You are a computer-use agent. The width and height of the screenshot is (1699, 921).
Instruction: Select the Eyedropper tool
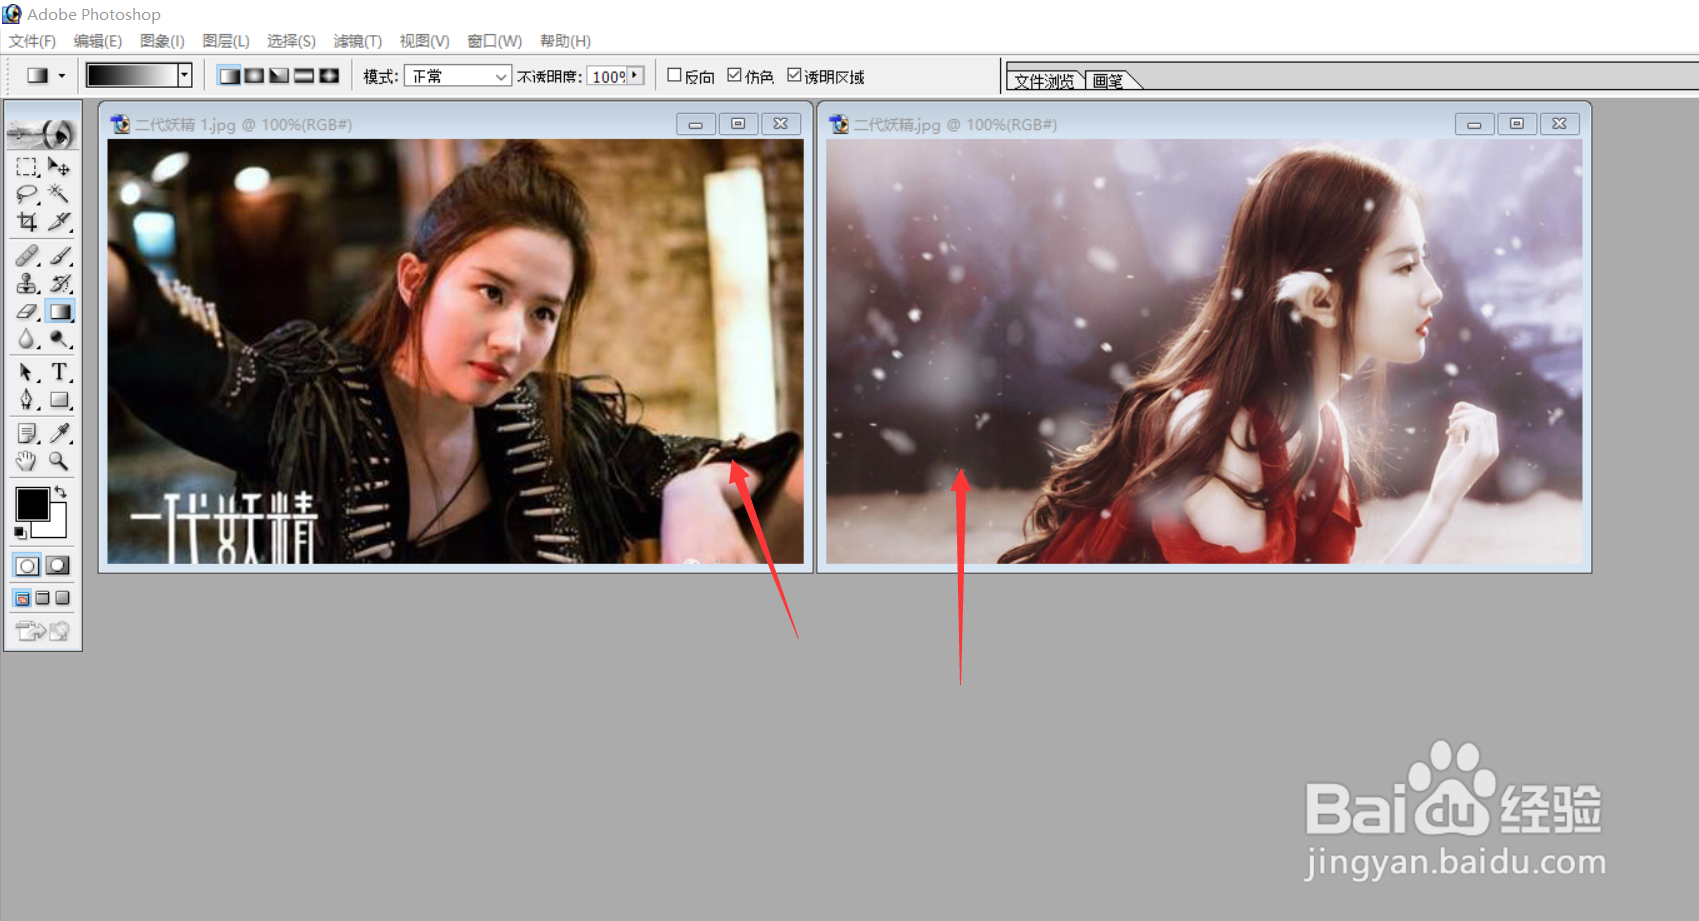tap(59, 433)
